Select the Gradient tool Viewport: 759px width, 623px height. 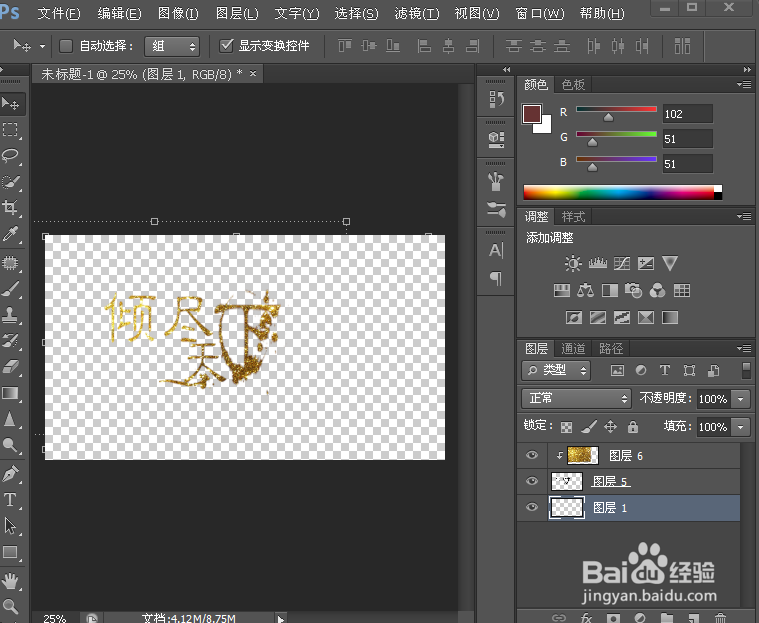click(x=10, y=393)
